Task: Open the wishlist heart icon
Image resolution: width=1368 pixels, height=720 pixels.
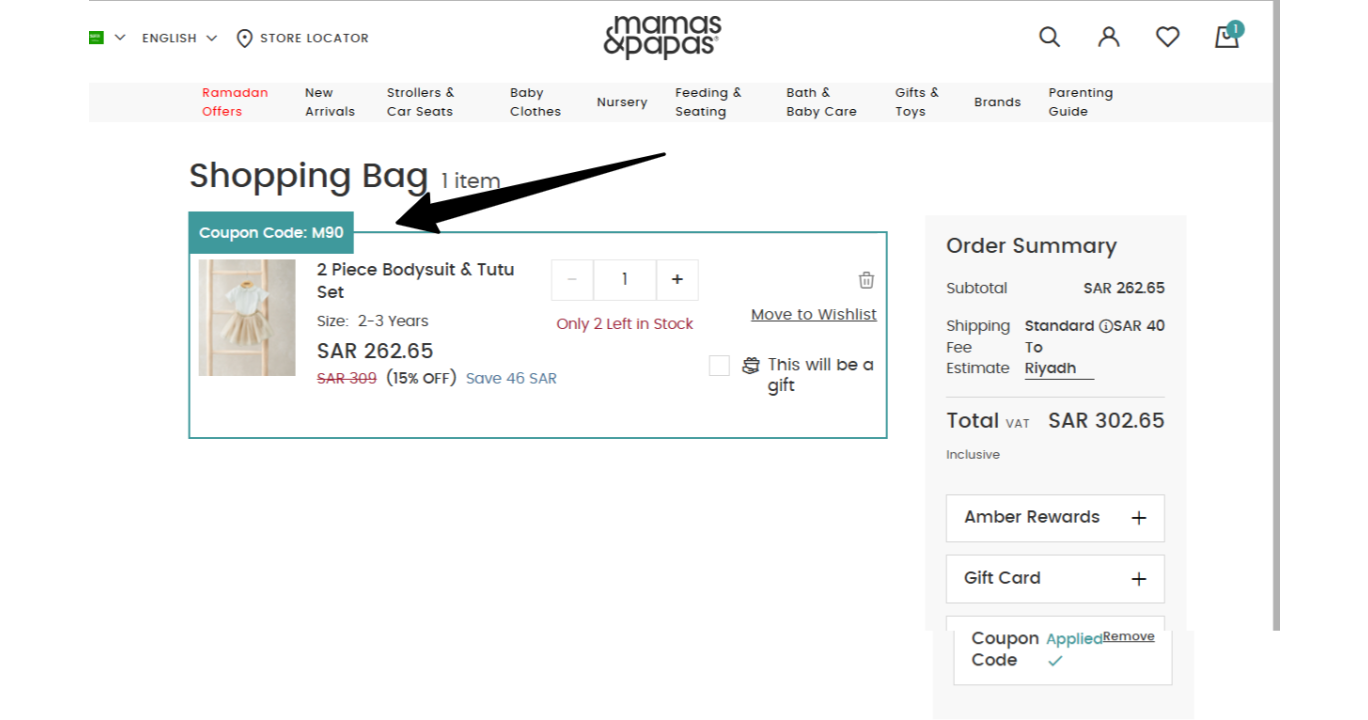Action: point(1168,37)
